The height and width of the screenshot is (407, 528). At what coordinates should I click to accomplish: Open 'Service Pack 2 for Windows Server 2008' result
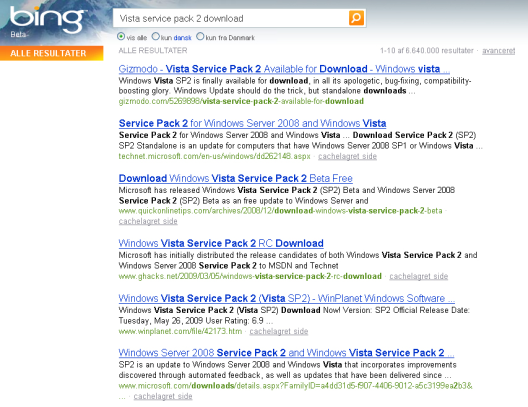click(252, 123)
